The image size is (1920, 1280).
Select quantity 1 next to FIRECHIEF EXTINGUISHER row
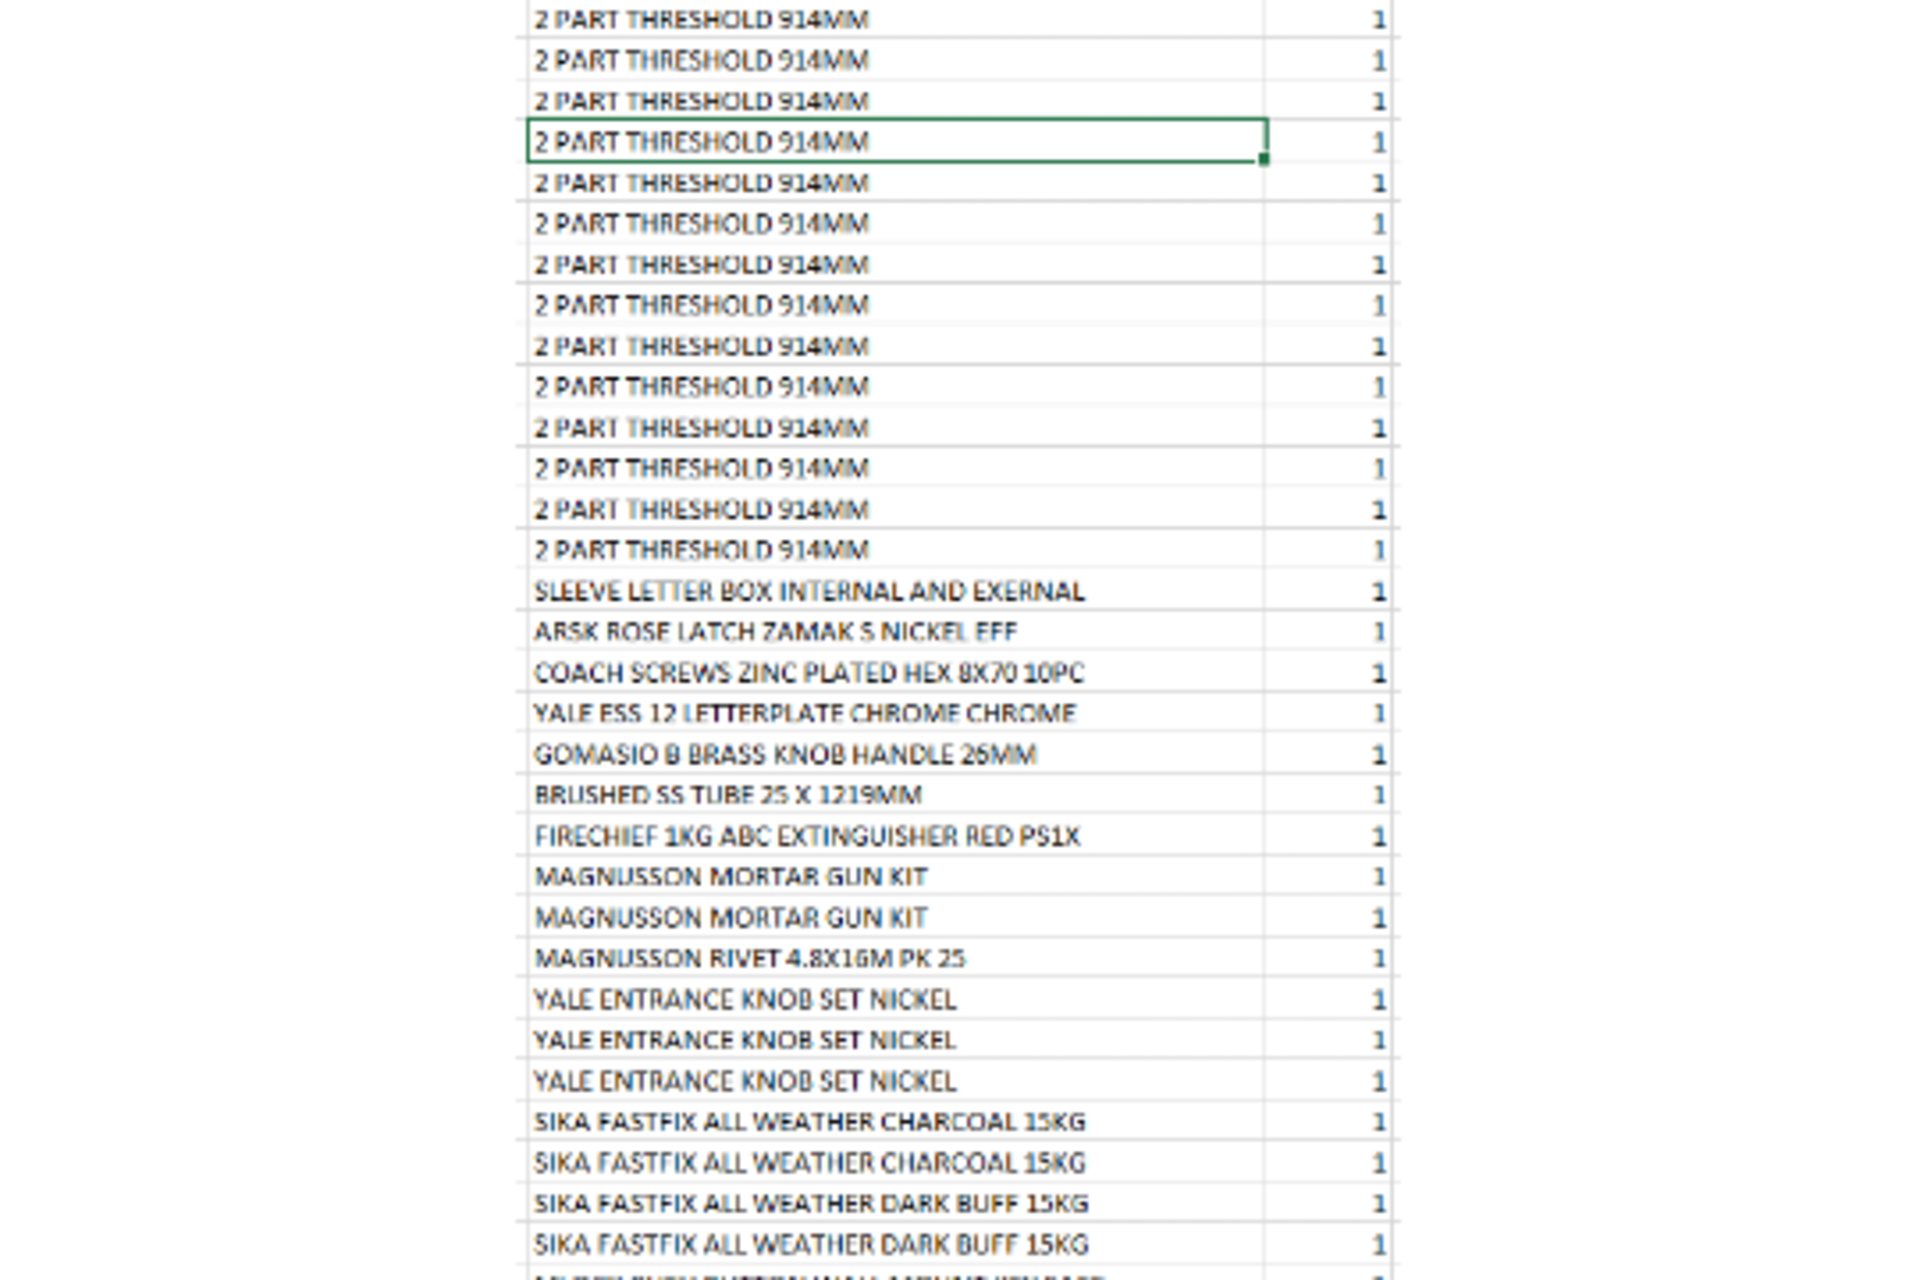(x=1328, y=835)
